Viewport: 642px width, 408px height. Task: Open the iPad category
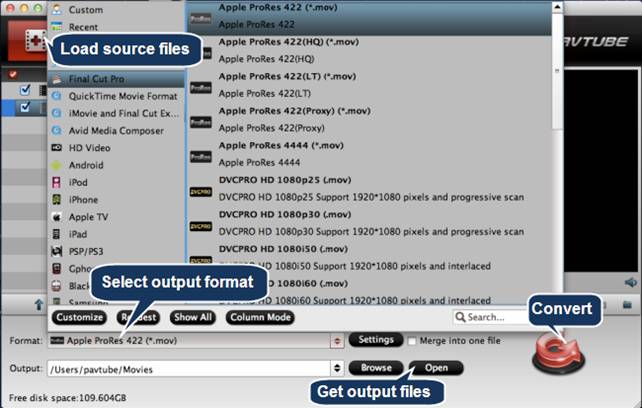116,234
